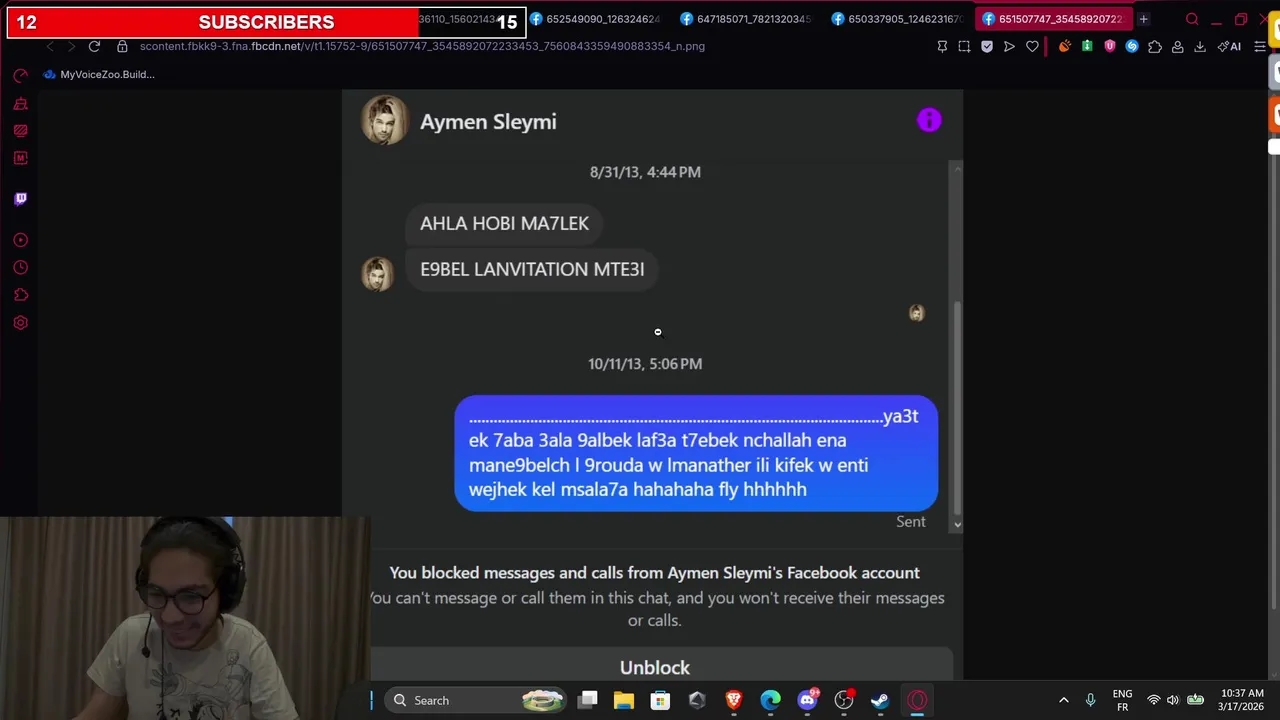Open the Player icon in sidebar
1280x720 pixels.
tap(20, 240)
